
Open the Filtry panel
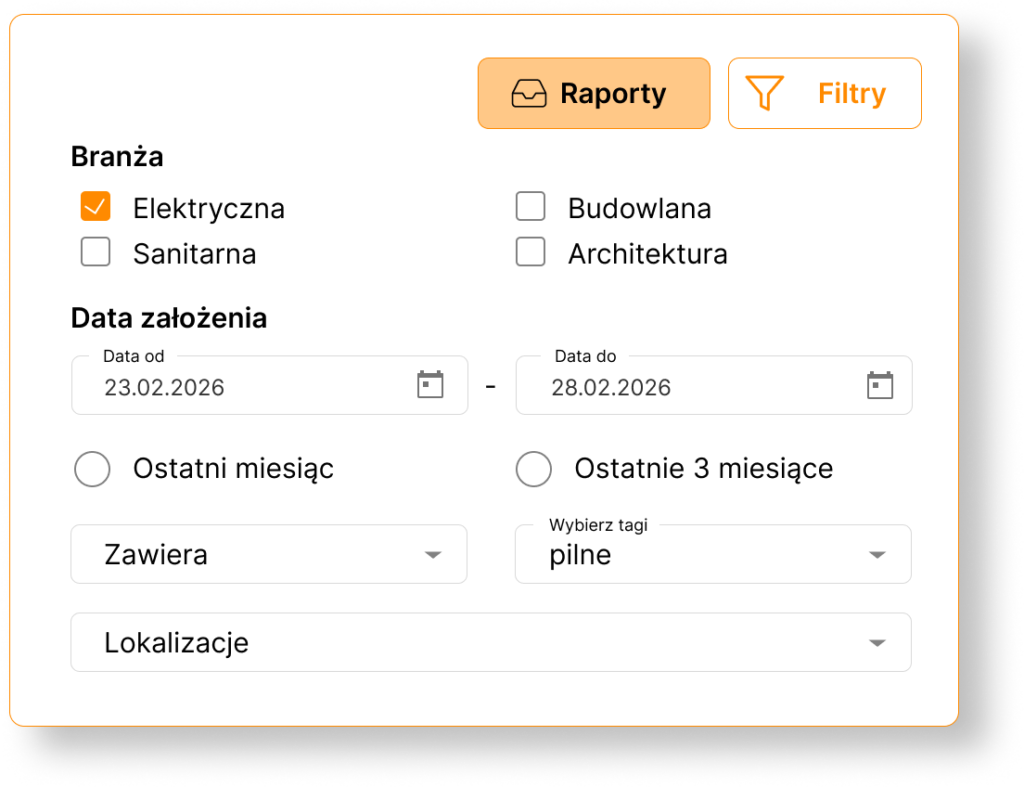coord(824,93)
